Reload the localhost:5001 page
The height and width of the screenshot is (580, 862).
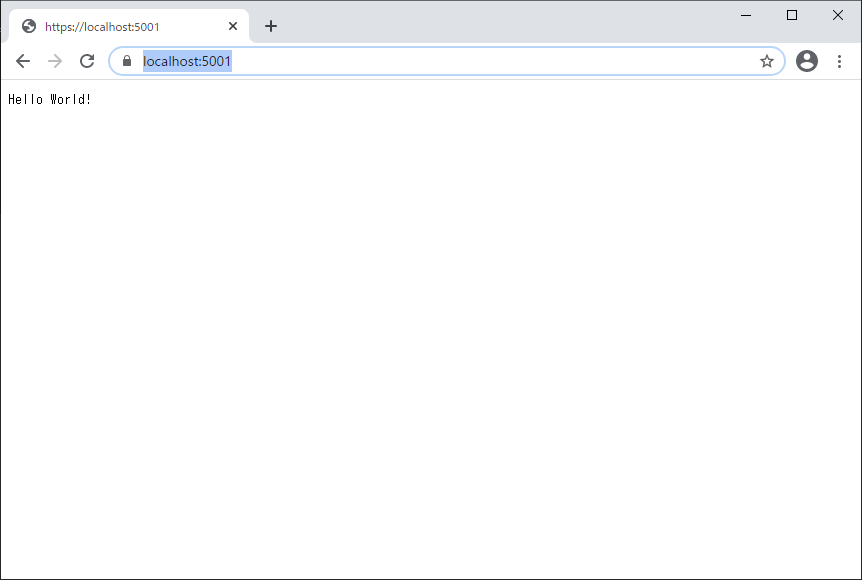click(87, 61)
